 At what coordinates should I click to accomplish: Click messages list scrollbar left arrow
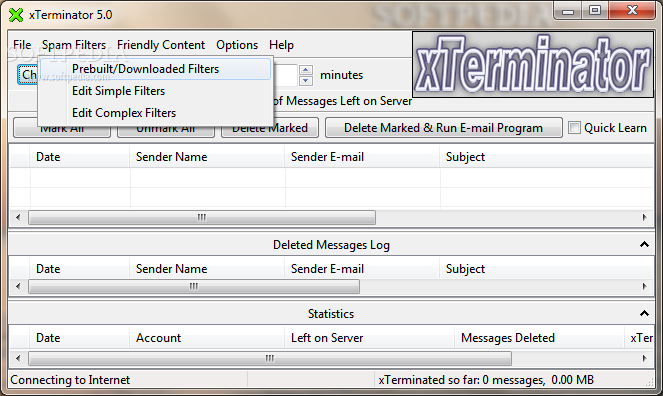18,217
